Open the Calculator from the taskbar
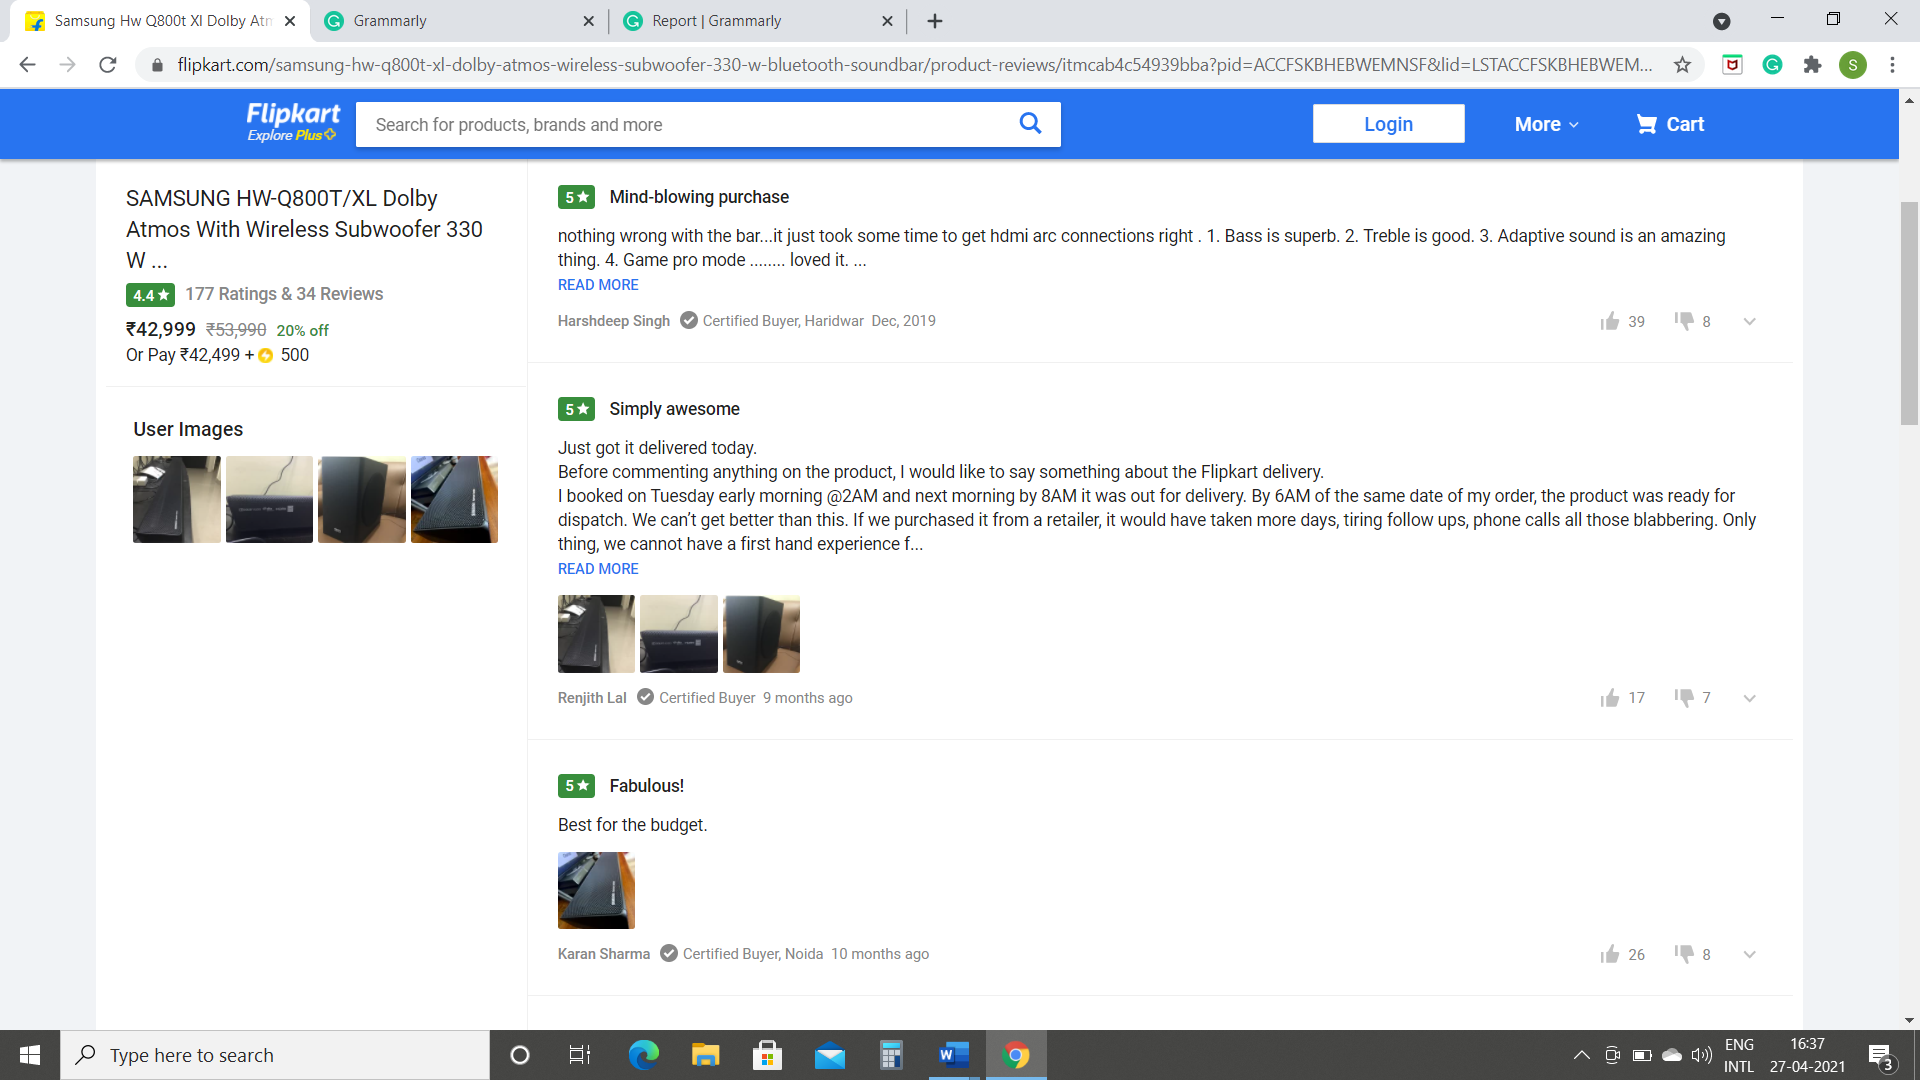 [891, 1055]
